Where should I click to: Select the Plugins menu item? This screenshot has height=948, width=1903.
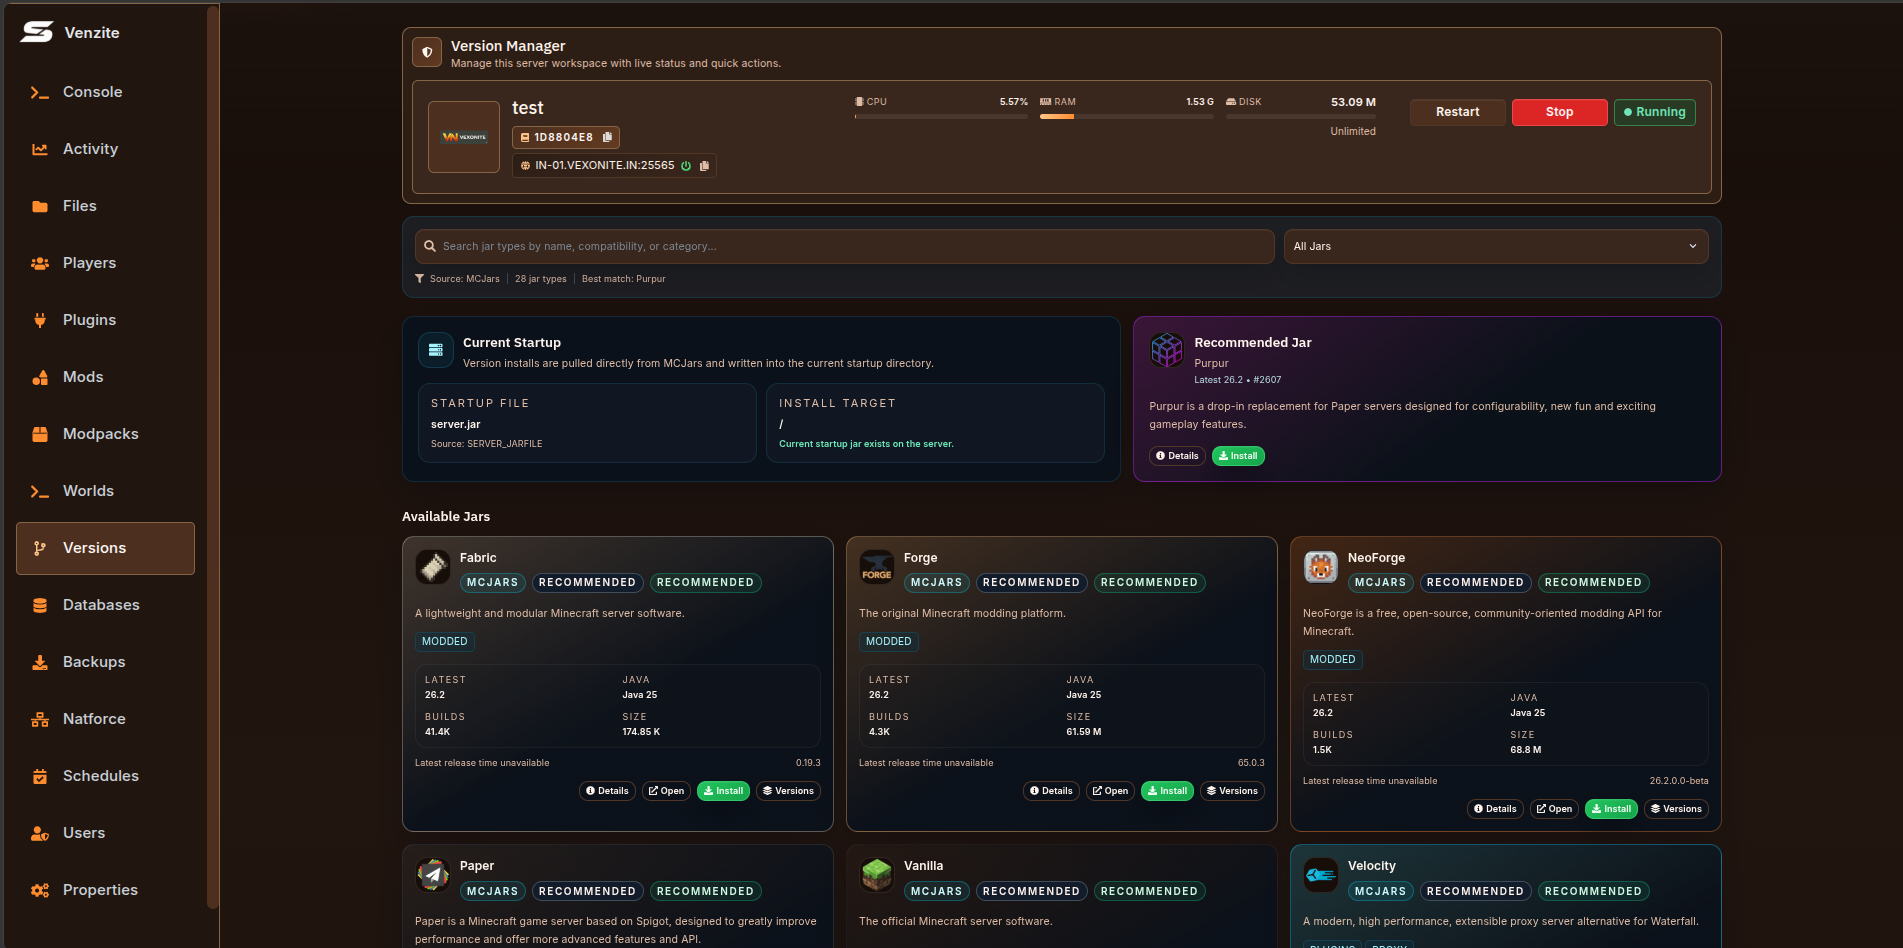pyautogui.click(x=105, y=320)
